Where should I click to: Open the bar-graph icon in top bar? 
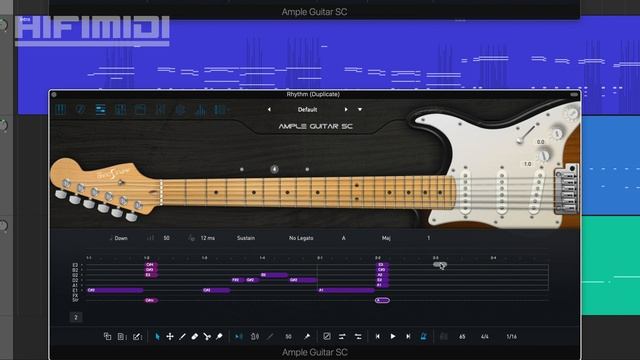point(200,109)
